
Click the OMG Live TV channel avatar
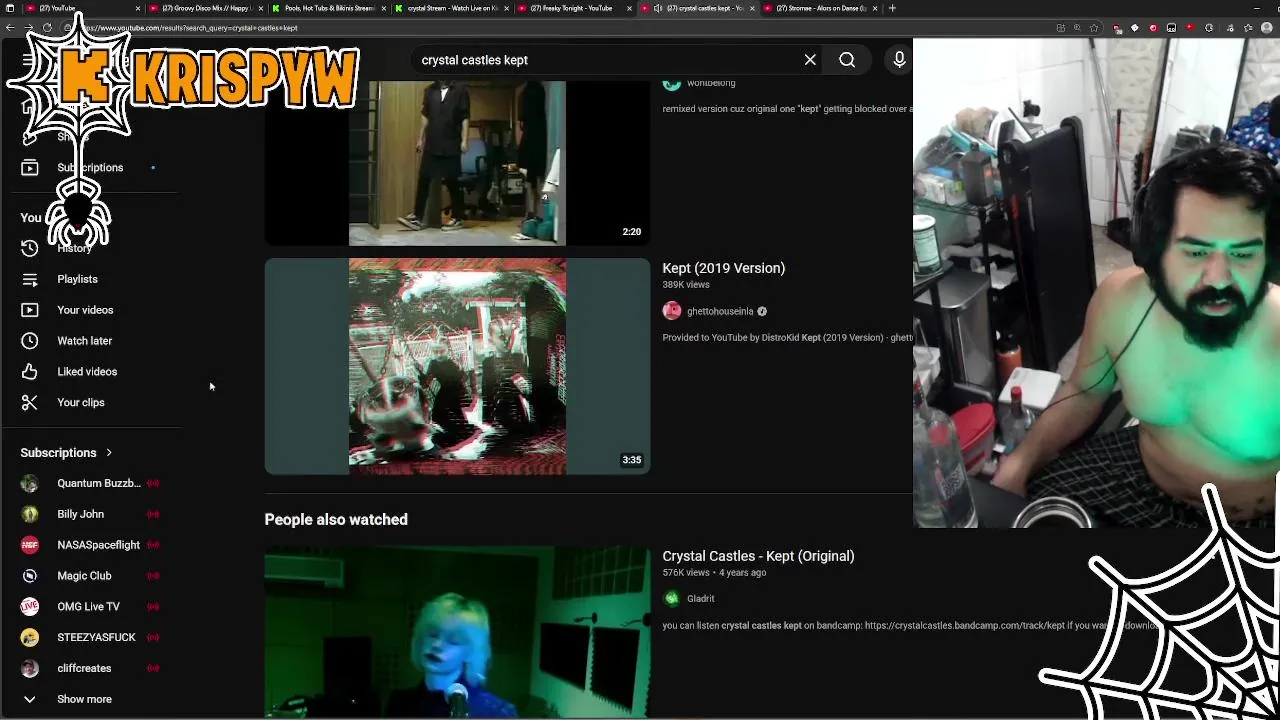pos(30,606)
